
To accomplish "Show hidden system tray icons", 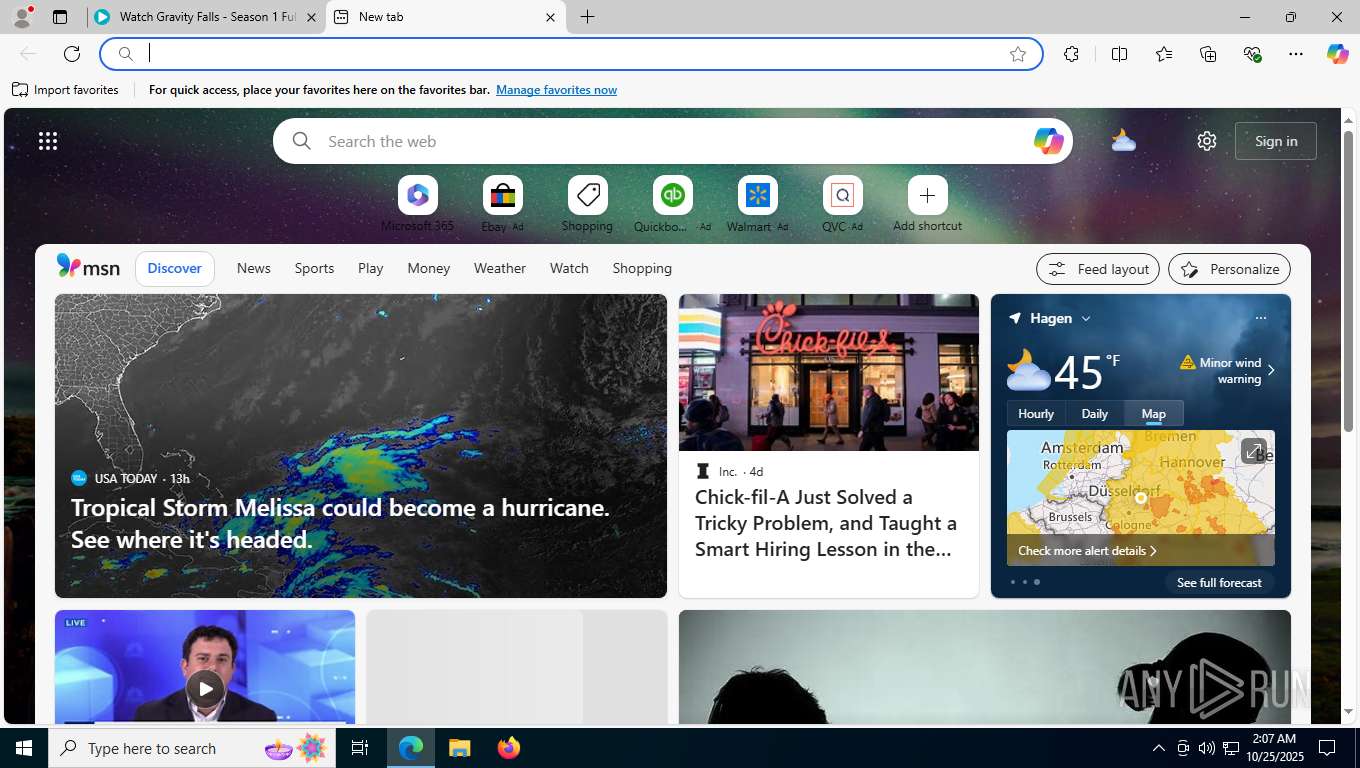I will 1158,748.
